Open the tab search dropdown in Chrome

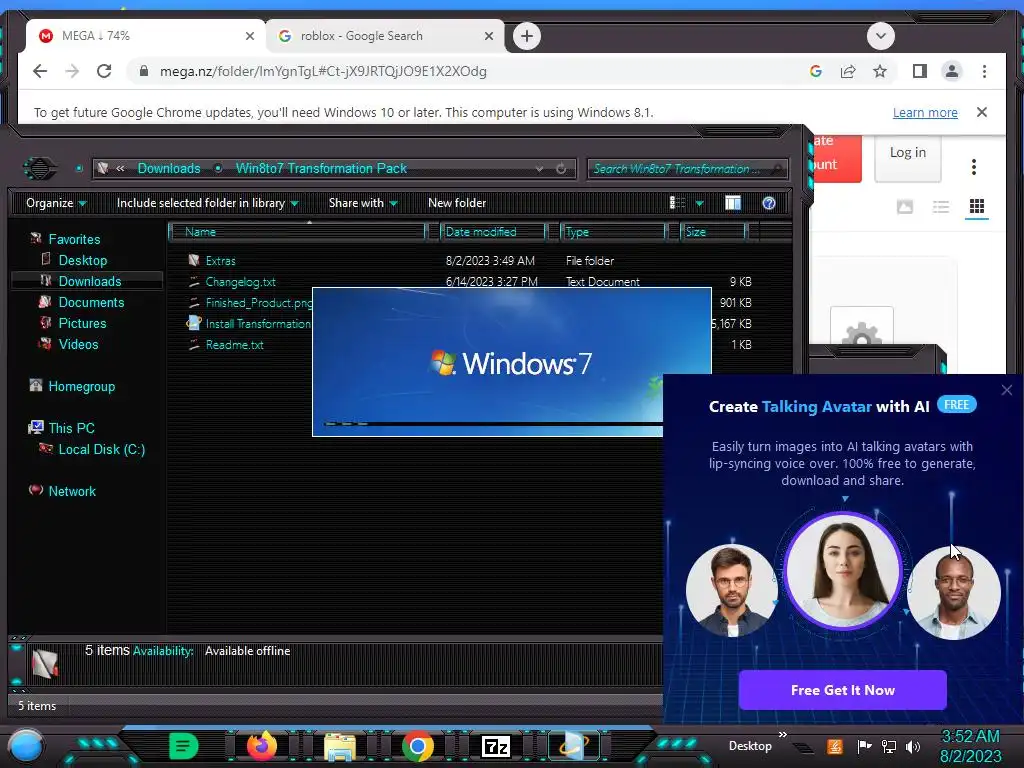pyautogui.click(x=880, y=36)
